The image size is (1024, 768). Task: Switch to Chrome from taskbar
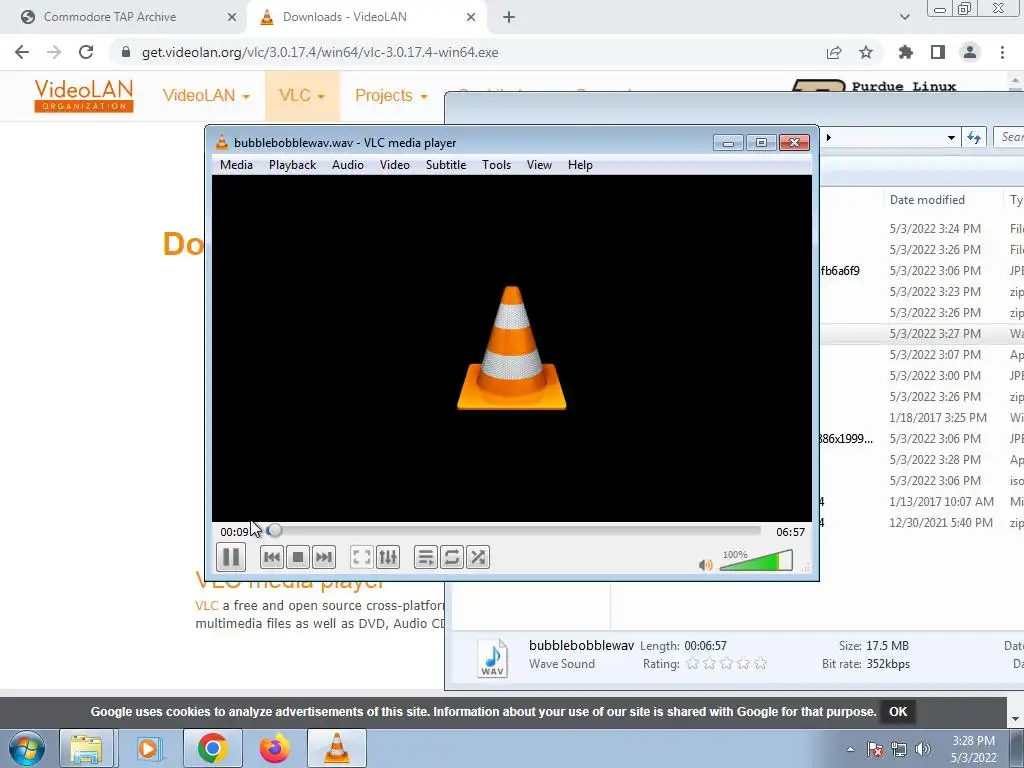[212, 748]
